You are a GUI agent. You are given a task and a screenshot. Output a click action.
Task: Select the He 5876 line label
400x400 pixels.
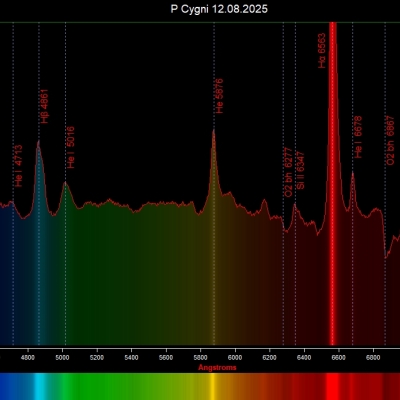[x=219, y=96]
